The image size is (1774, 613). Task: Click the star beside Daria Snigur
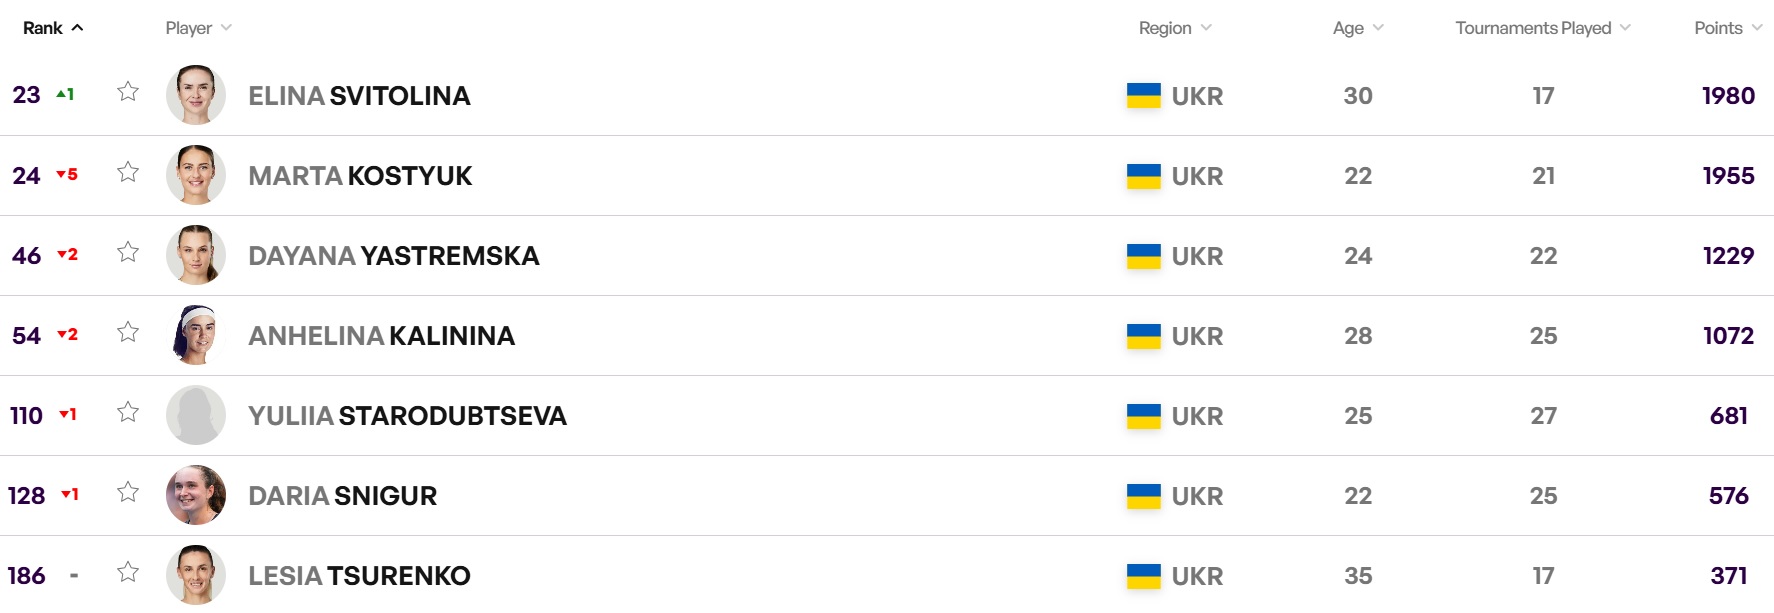point(128,492)
